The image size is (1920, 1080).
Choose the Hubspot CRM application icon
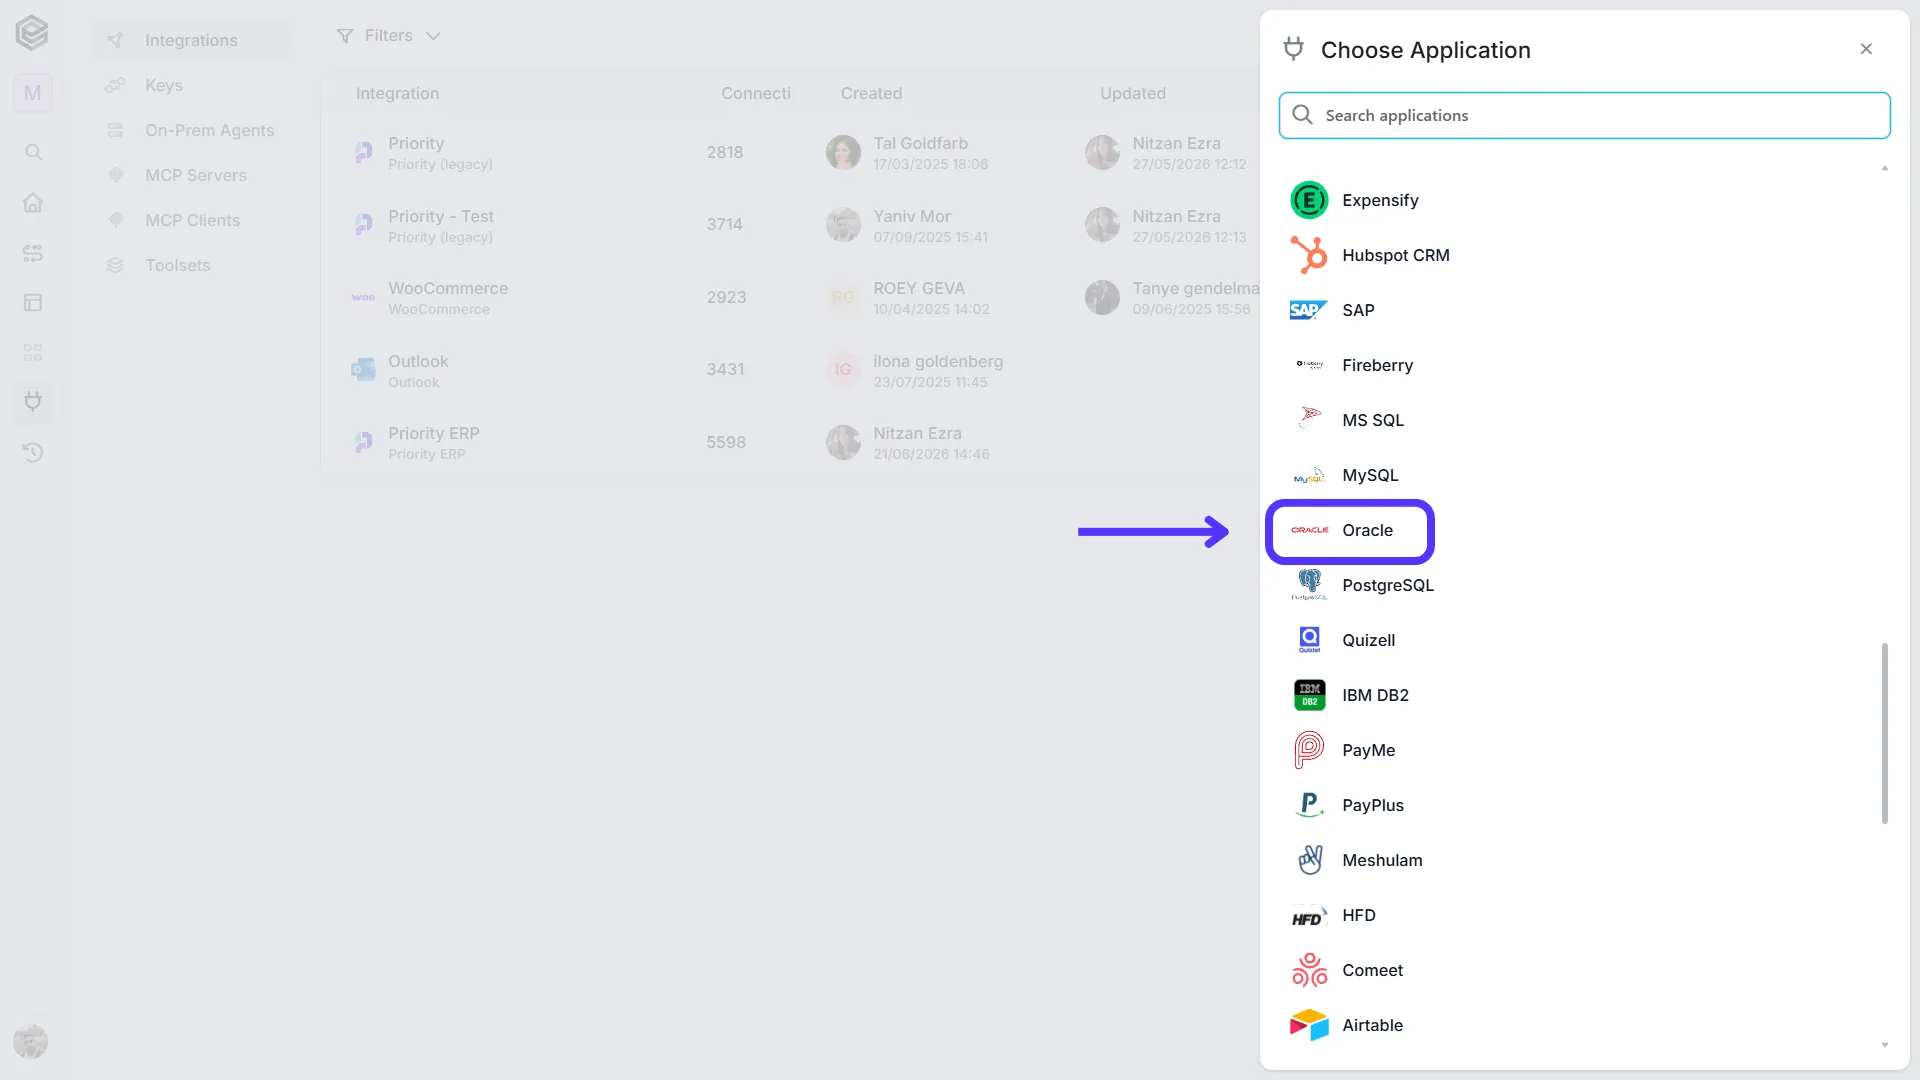[x=1309, y=255]
